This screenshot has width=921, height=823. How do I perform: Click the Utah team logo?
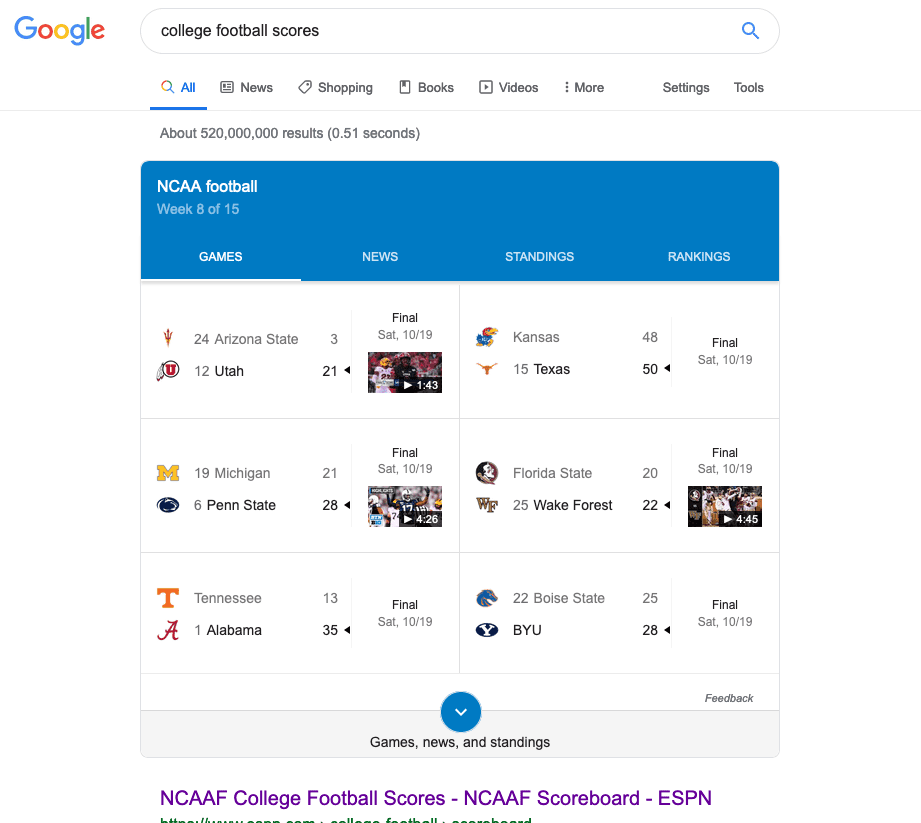[x=168, y=371]
